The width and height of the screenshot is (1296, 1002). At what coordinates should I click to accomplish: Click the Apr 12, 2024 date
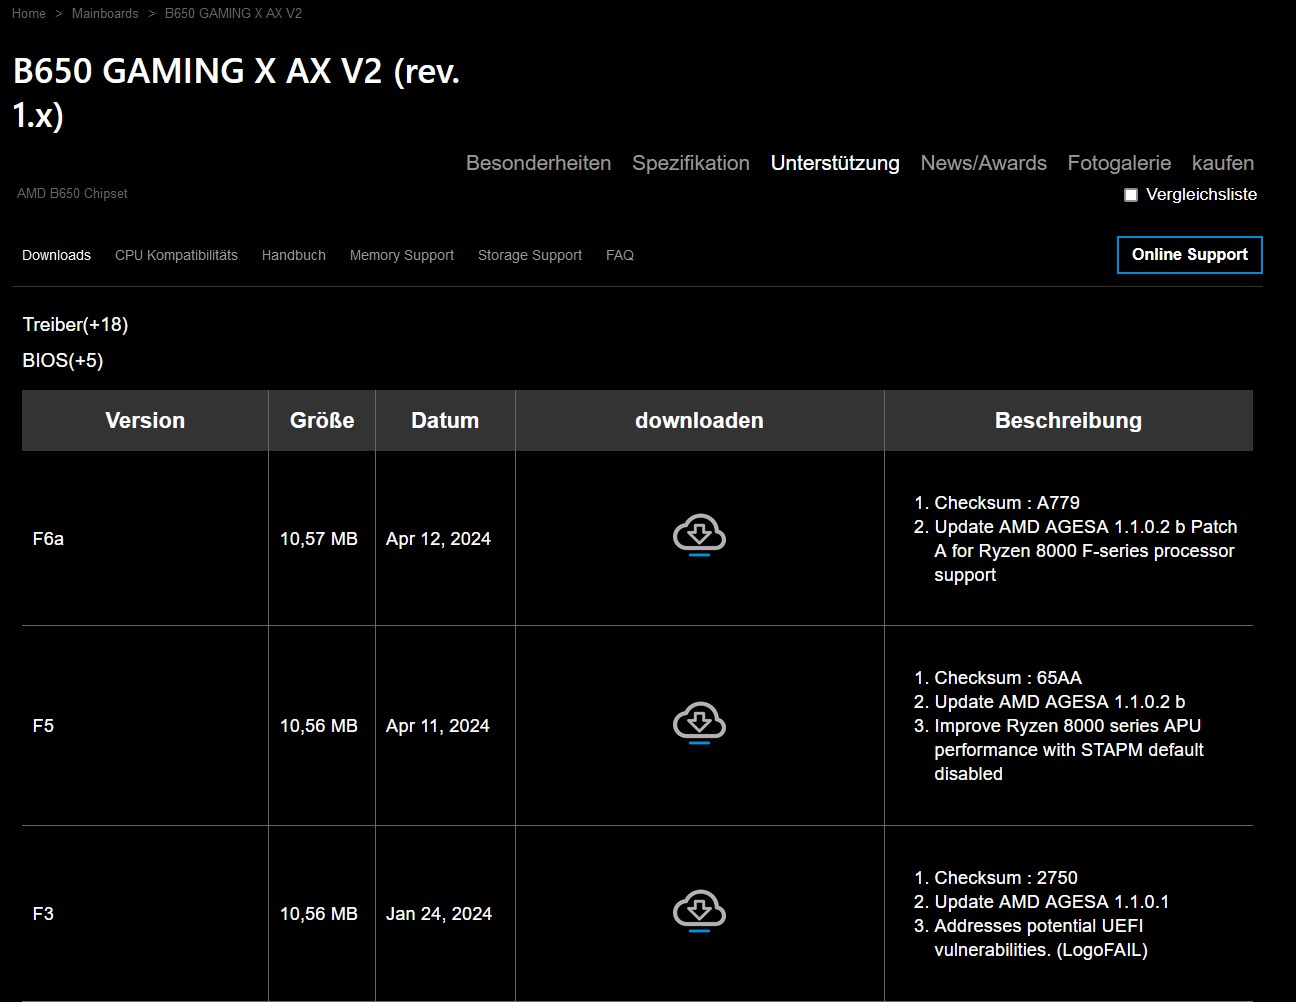(438, 539)
